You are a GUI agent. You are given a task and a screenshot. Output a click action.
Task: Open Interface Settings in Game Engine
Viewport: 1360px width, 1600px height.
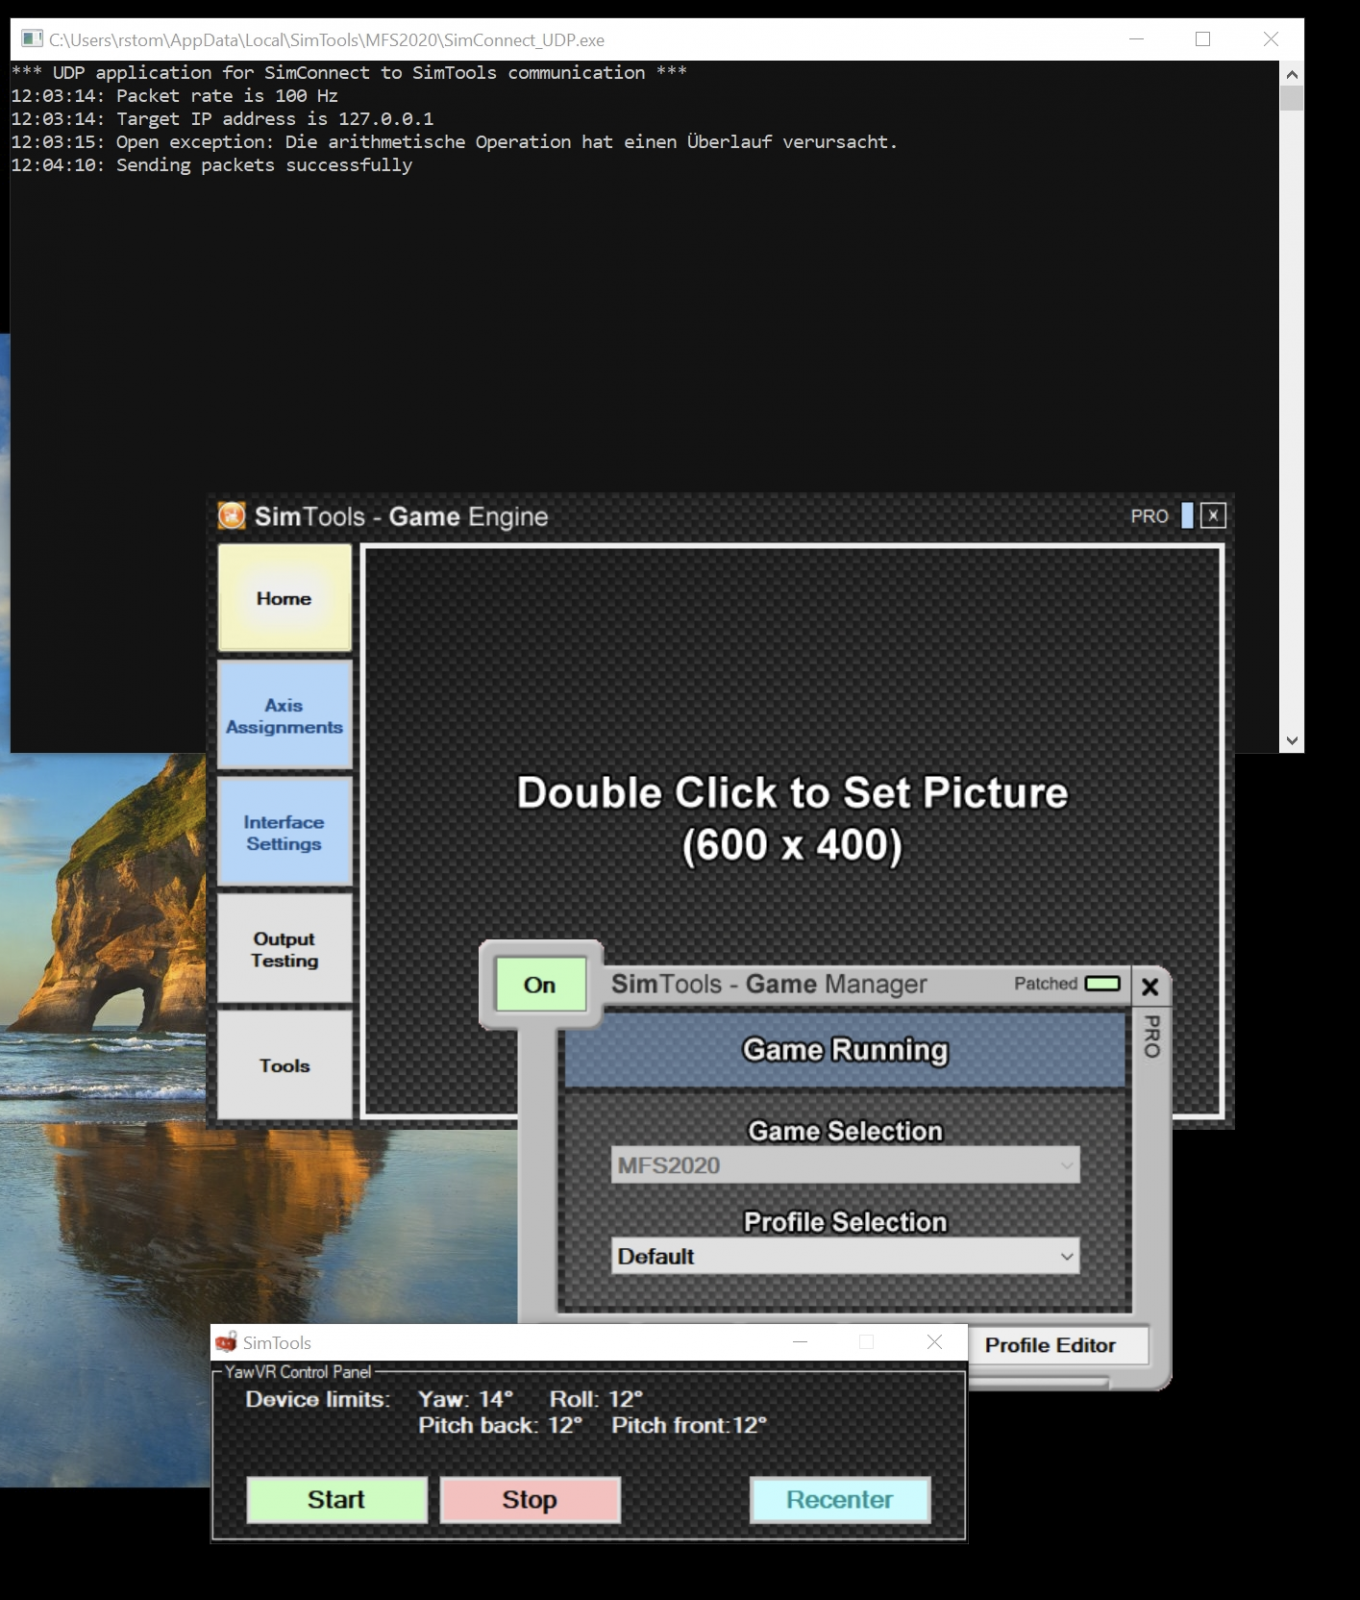click(x=285, y=832)
